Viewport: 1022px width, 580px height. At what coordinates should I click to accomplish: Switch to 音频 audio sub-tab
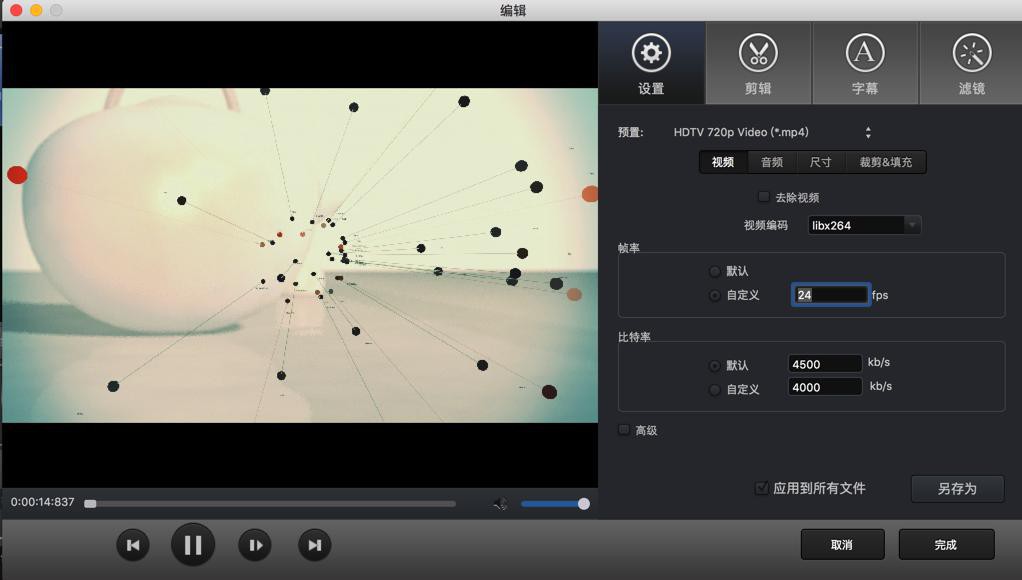(772, 162)
